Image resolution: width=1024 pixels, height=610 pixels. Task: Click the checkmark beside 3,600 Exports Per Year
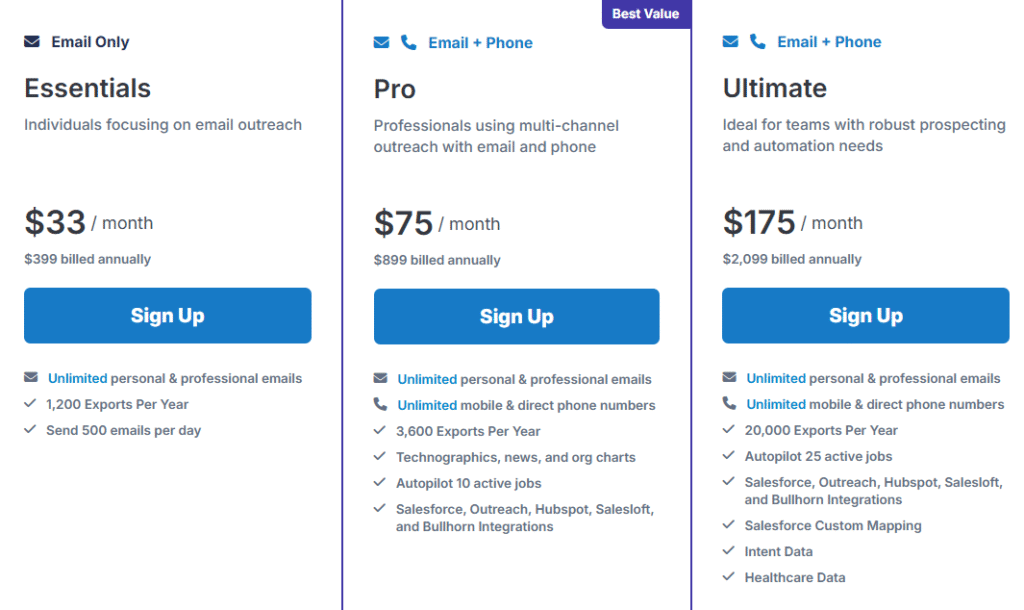pyautogui.click(x=379, y=432)
